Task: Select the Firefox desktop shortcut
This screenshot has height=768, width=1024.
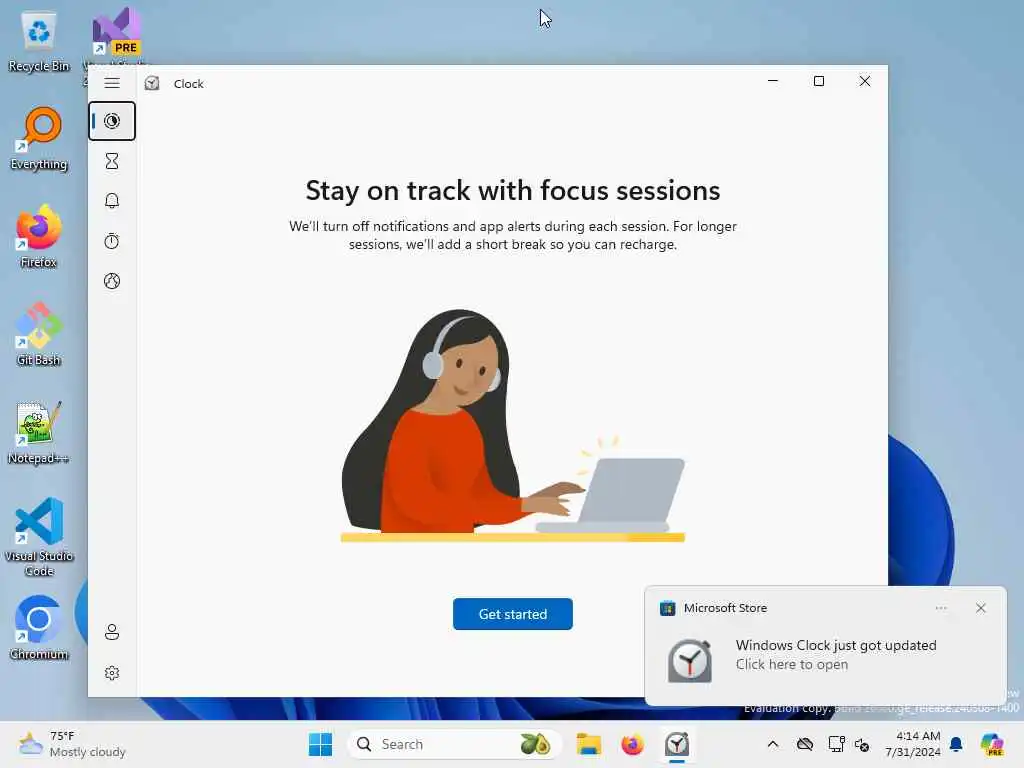Action: 39,237
